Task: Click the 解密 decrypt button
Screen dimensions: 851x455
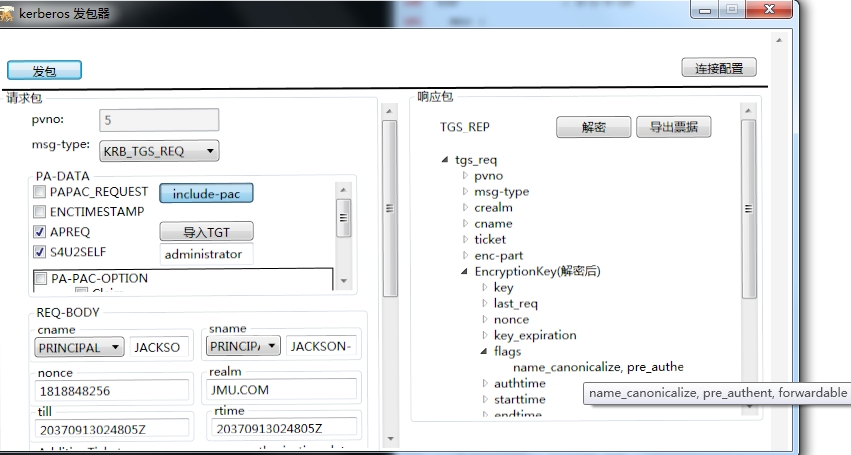Action: tap(593, 127)
